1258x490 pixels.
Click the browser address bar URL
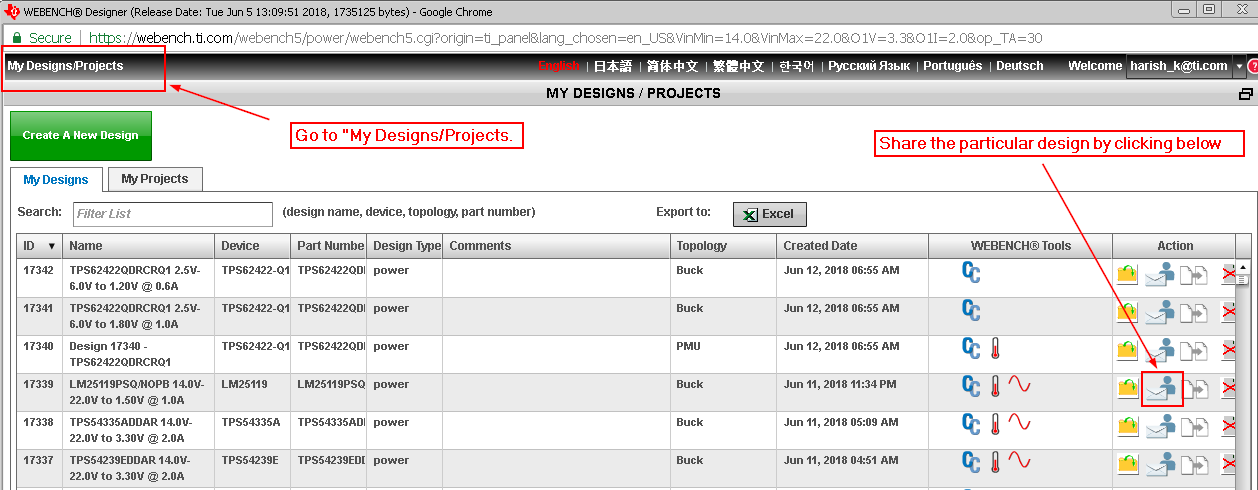pos(565,38)
